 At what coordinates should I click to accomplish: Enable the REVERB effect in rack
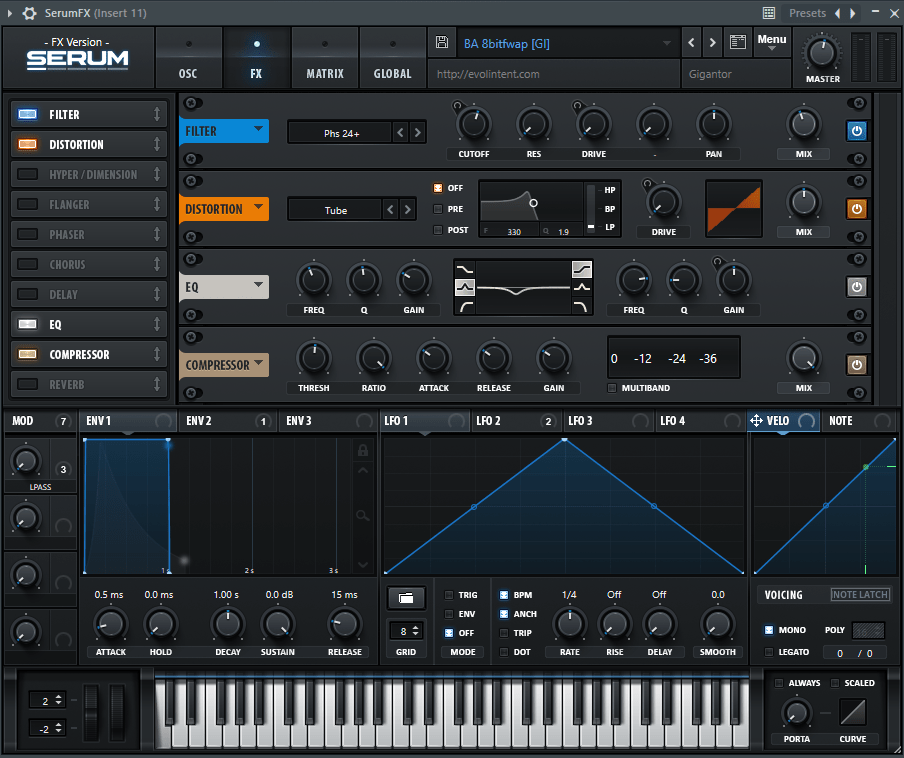(28, 384)
